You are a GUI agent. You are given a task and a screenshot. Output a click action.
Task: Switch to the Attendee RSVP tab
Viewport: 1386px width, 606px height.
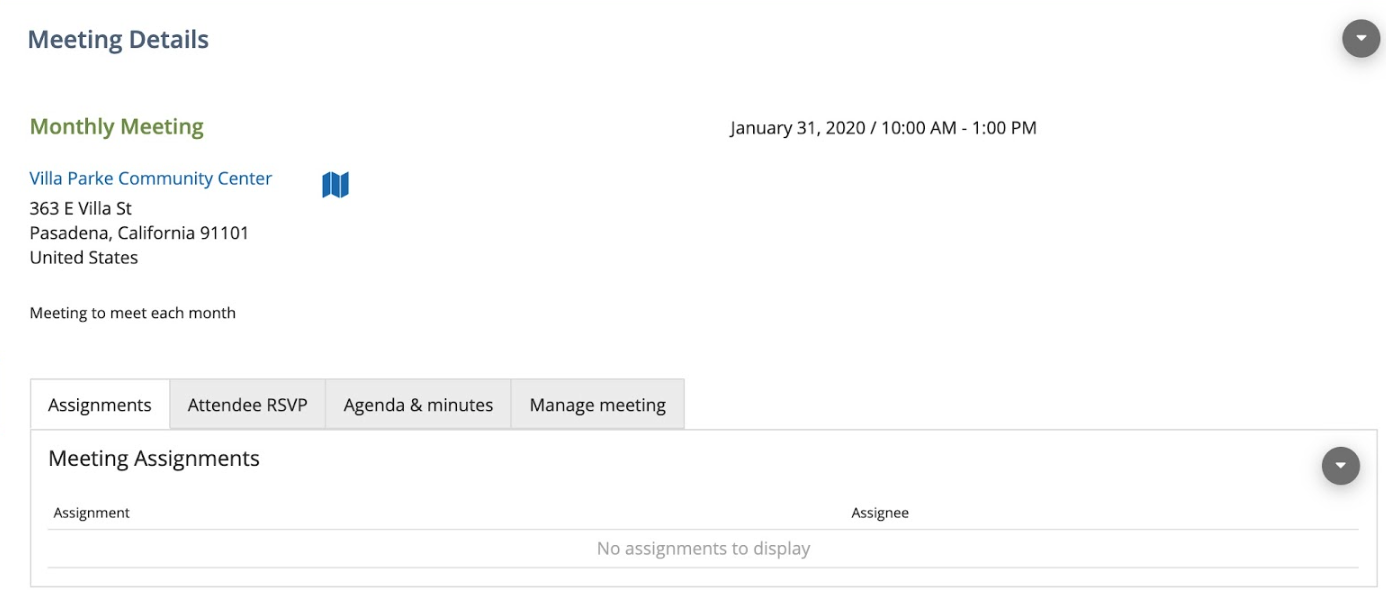coord(247,405)
